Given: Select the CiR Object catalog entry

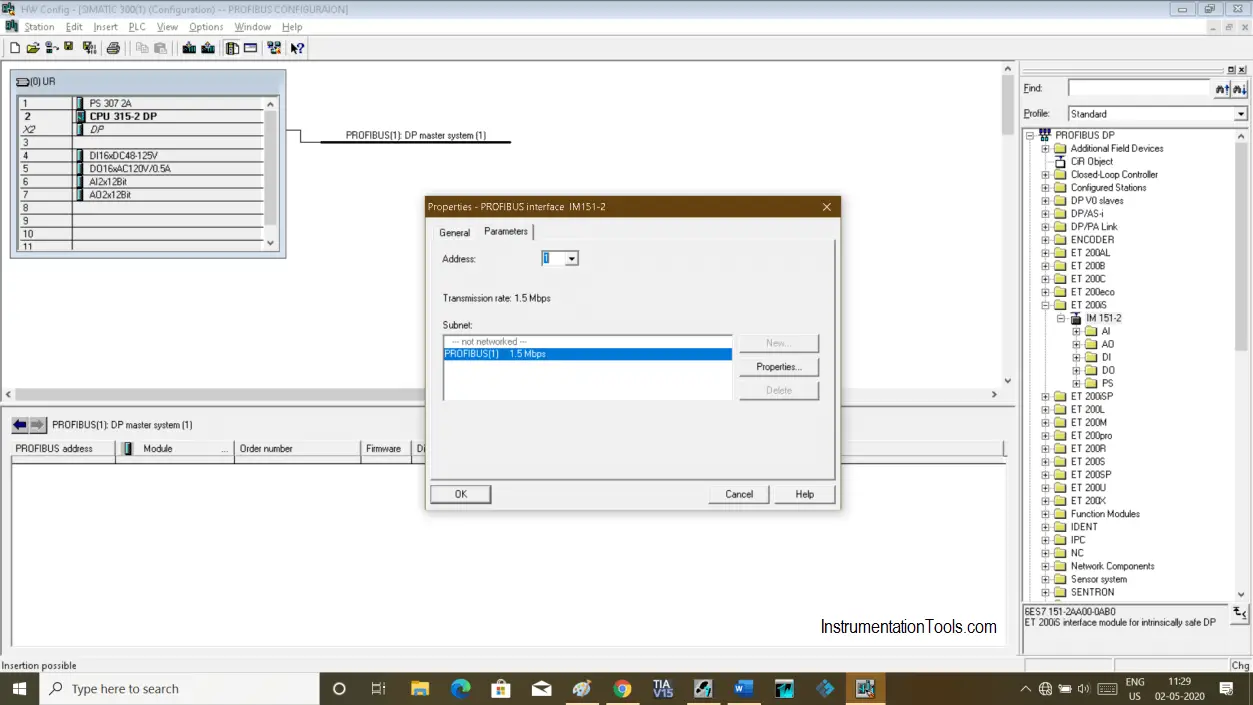Looking at the screenshot, I should [x=1092, y=161].
